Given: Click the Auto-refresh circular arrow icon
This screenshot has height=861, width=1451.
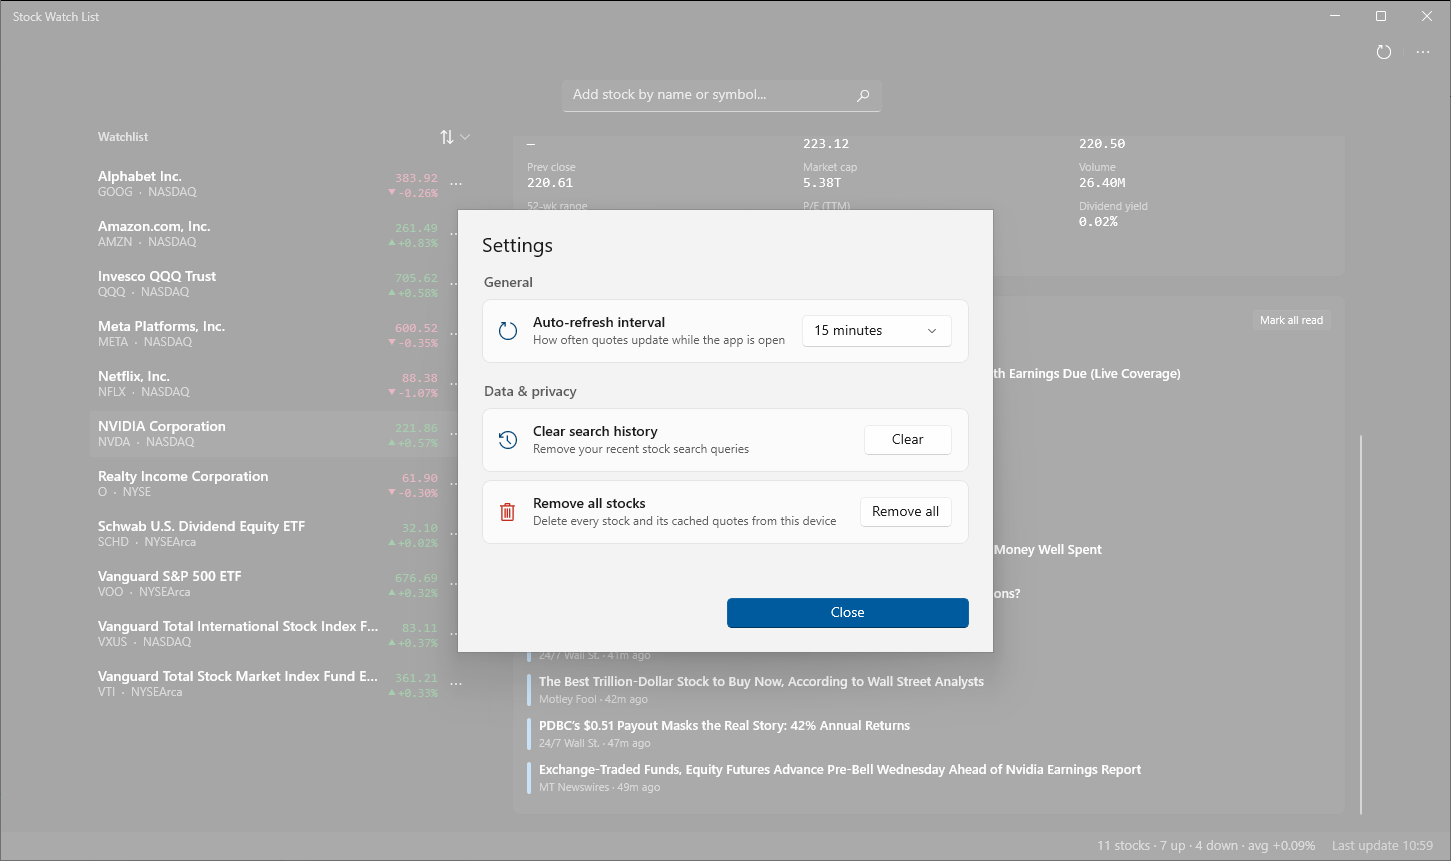Looking at the screenshot, I should click(508, 331).
